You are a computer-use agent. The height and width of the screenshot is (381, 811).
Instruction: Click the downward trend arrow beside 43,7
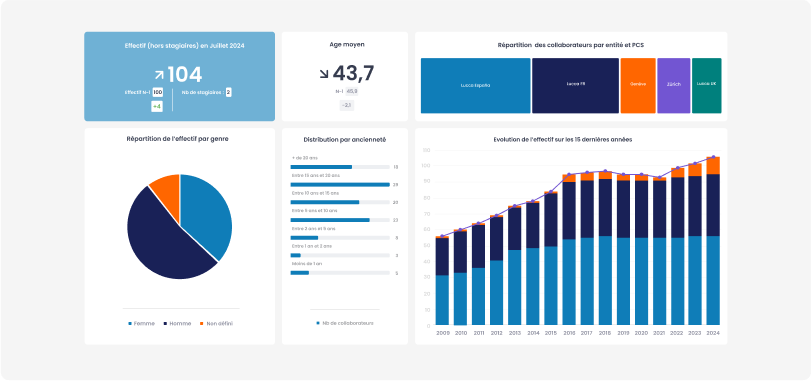click(324, 74)
